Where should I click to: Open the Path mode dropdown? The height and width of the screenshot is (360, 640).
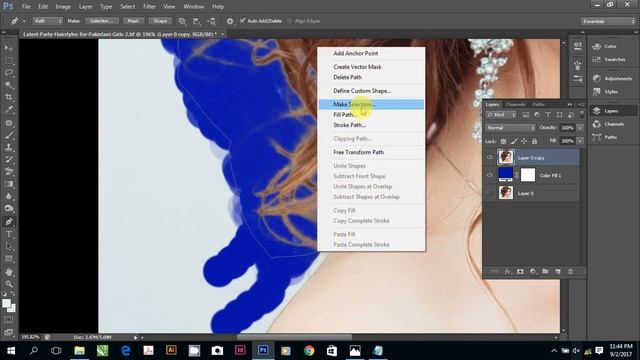(x=48, y=21)
